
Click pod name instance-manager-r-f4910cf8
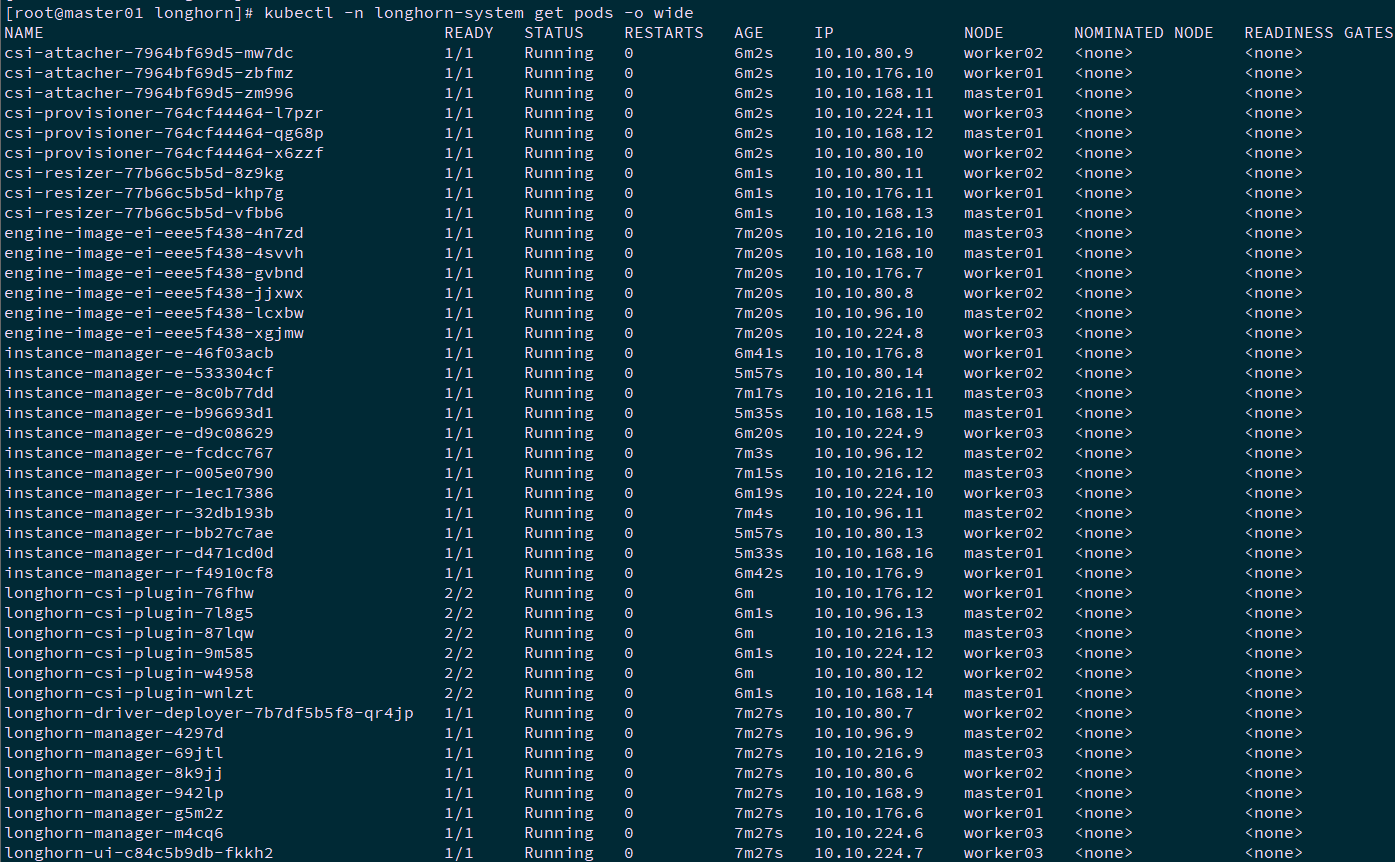(x=139, y=573)
